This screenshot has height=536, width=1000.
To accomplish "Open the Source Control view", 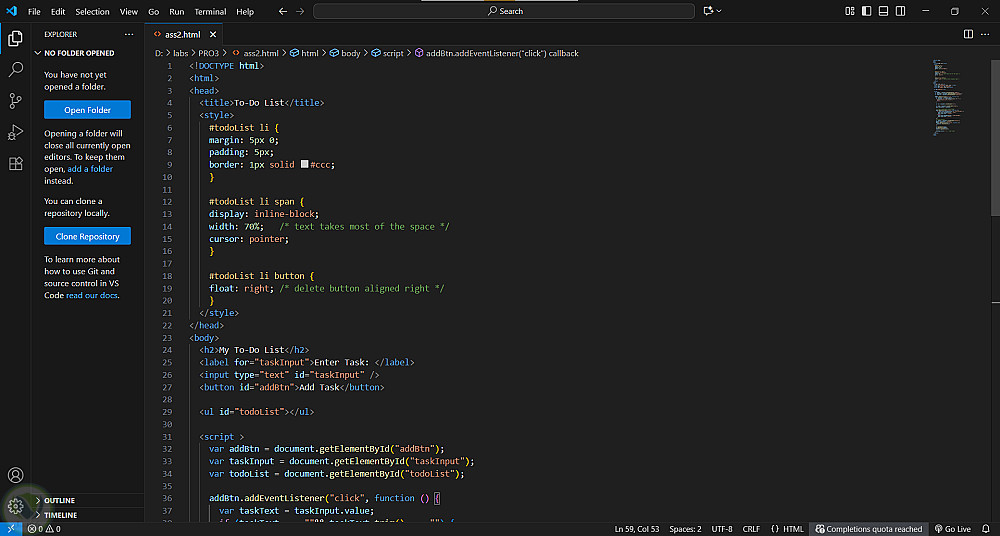I will [15, 101].
